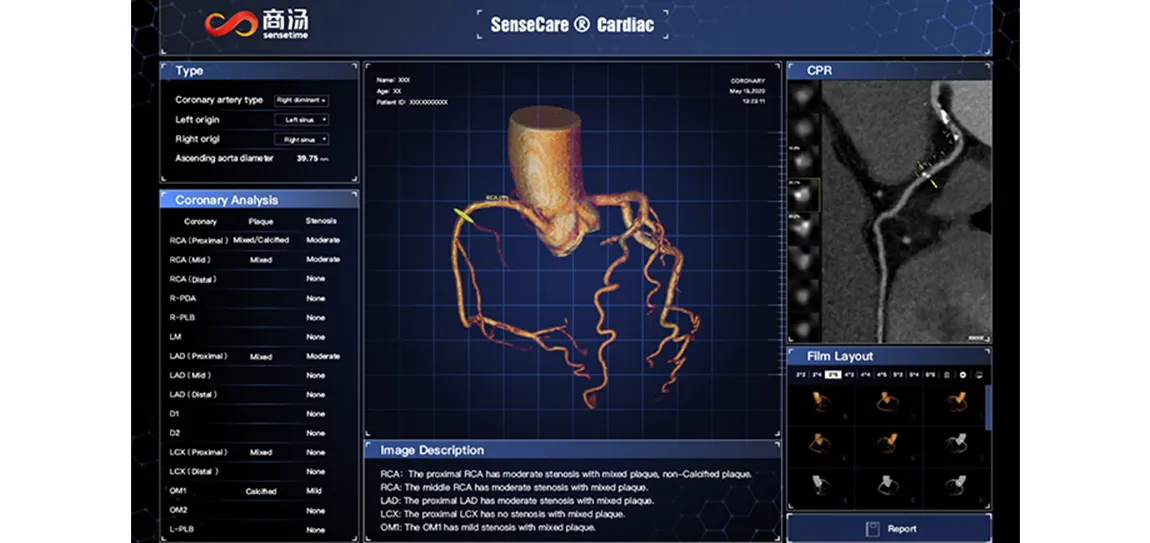The height and width of the screenshot is (543, 1150).
Task: Click the proximal LAD description line
Action: [x=517, y=500]
